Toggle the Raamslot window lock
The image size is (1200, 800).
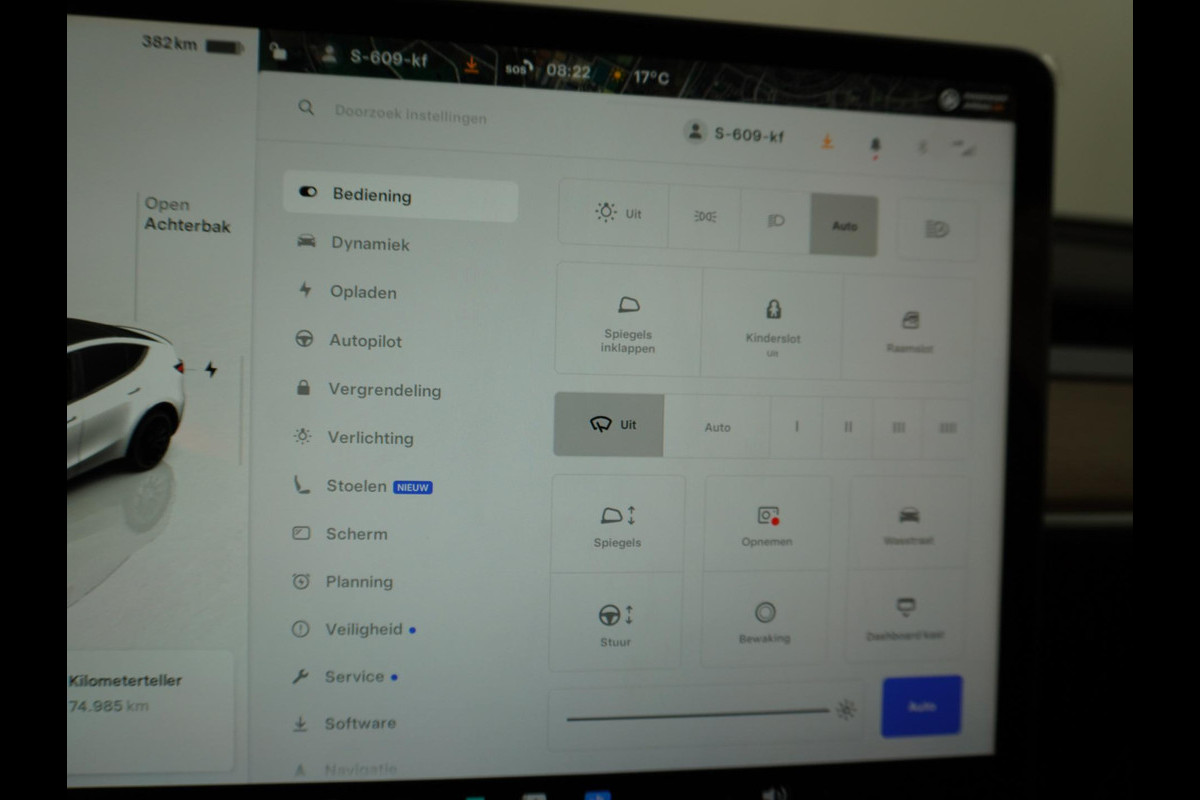tap(910, 328)
